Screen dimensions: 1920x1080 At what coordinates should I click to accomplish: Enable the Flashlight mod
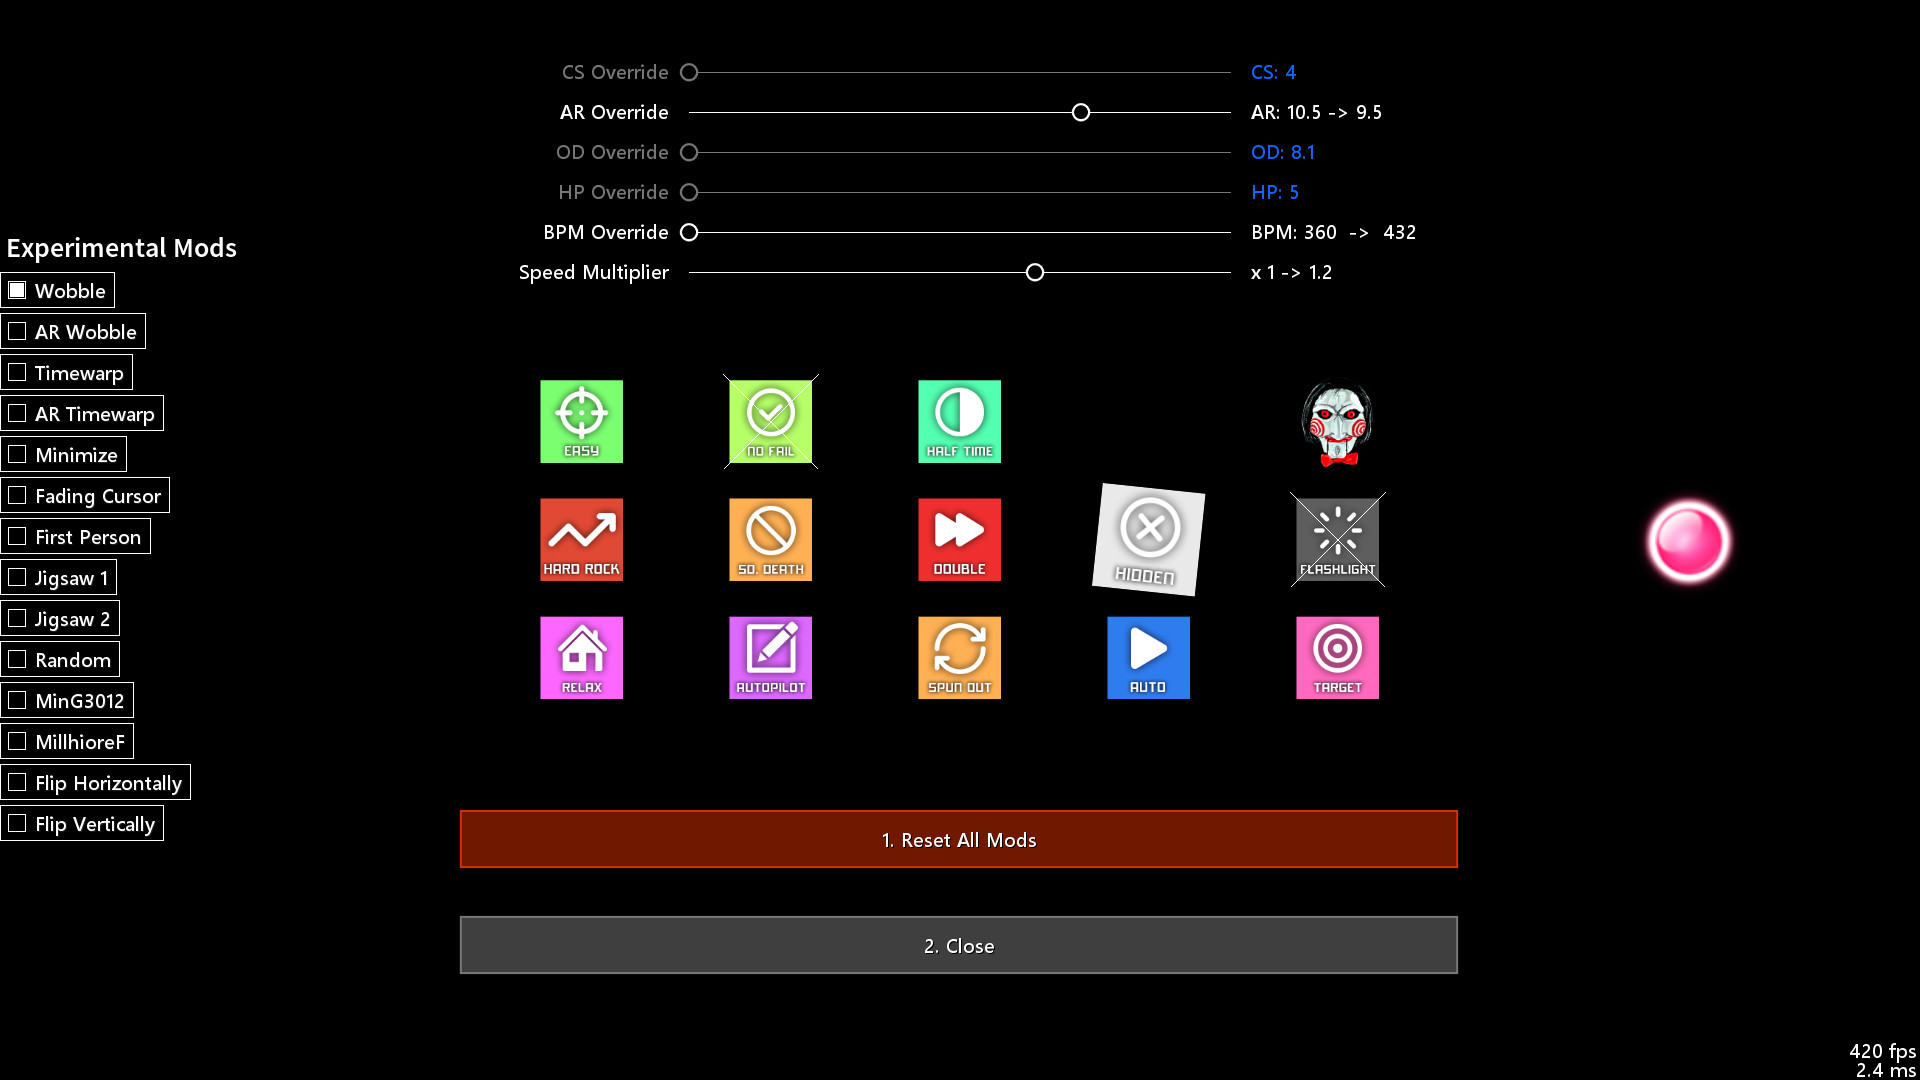click(1336, 538)
